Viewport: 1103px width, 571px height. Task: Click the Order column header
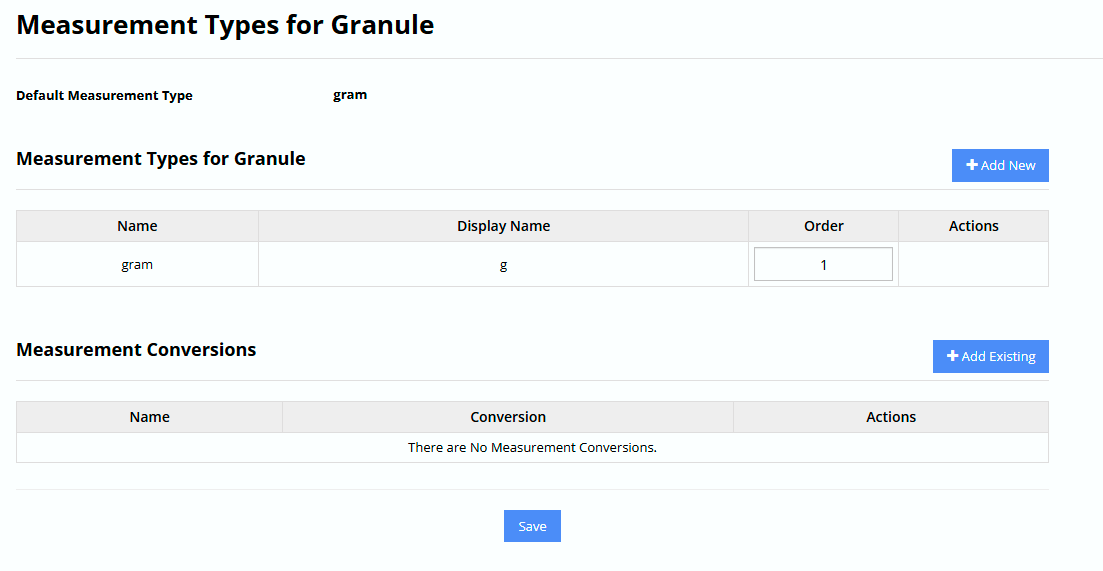(x=823, y=226)
